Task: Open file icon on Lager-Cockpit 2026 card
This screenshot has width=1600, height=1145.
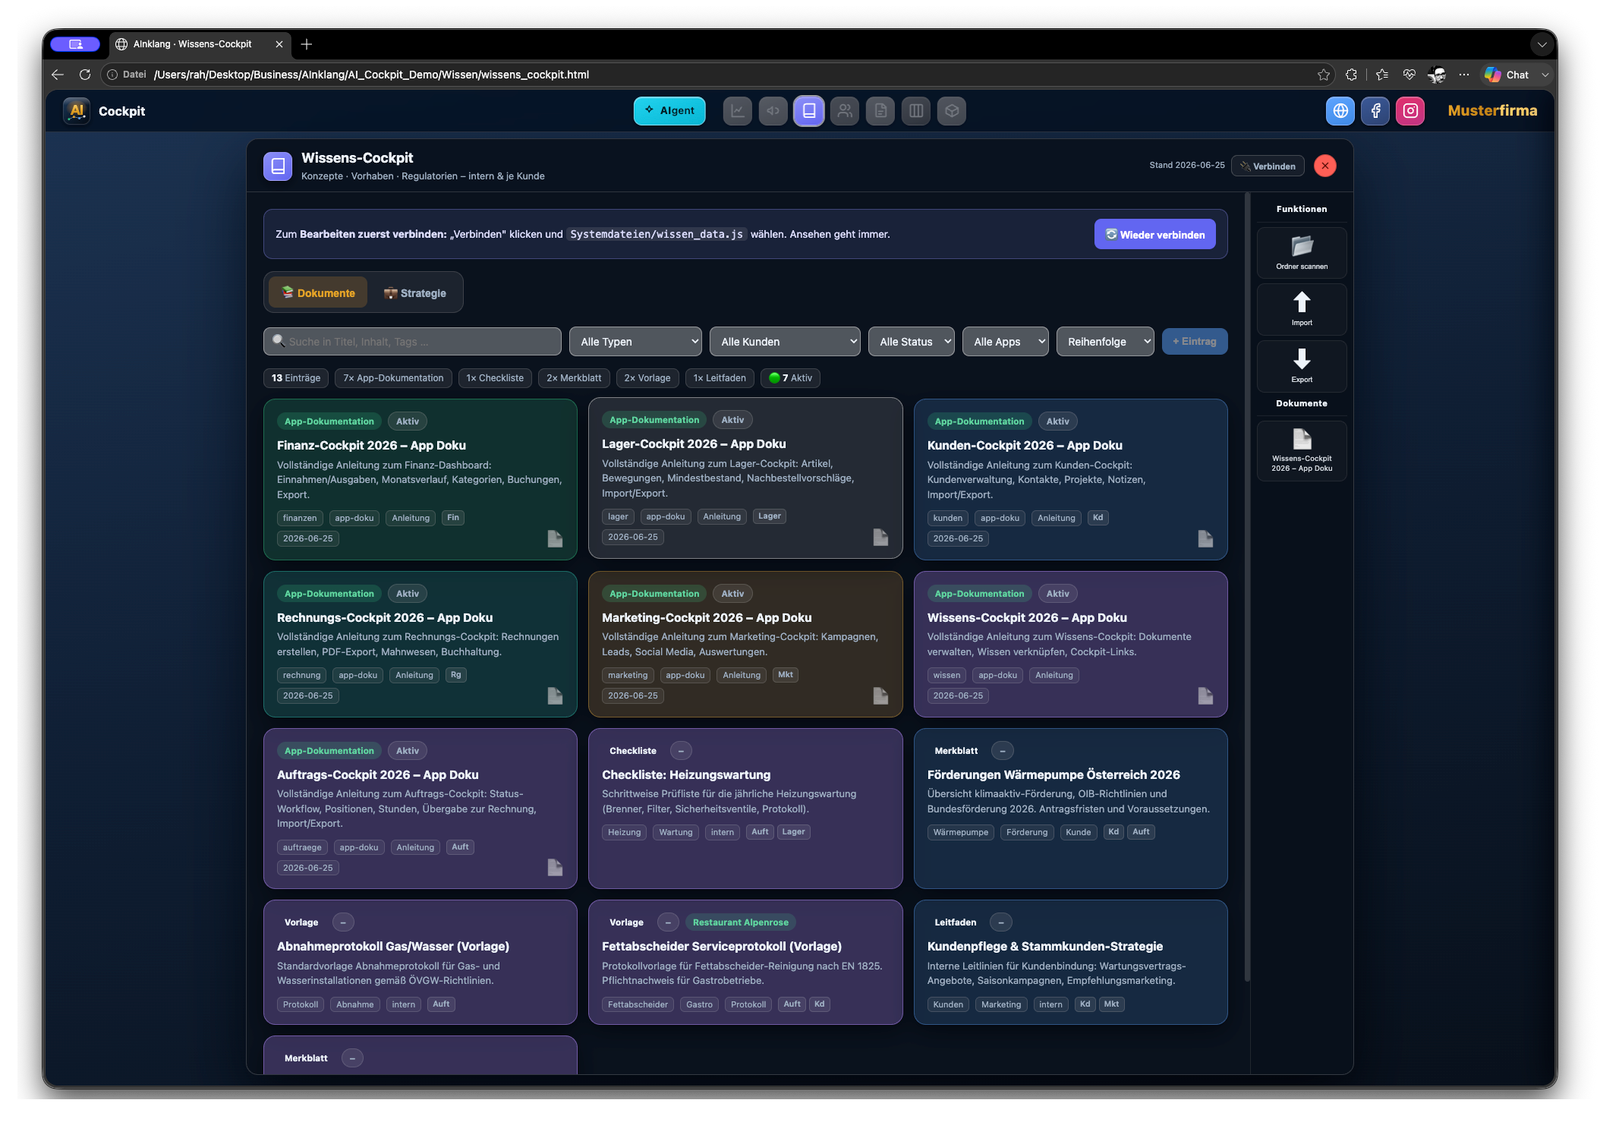Action: [x=880, y=537]
